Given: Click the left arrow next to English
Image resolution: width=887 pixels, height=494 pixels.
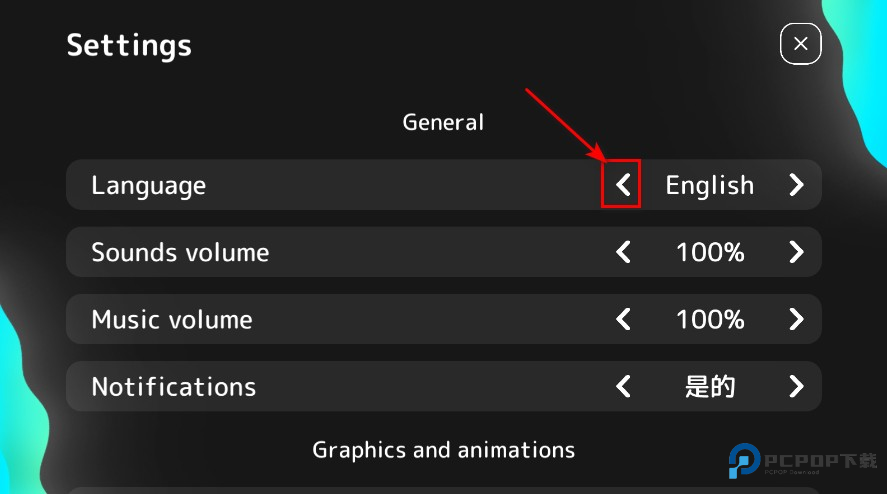Looking at the screenshot, I should pos(623,185).
